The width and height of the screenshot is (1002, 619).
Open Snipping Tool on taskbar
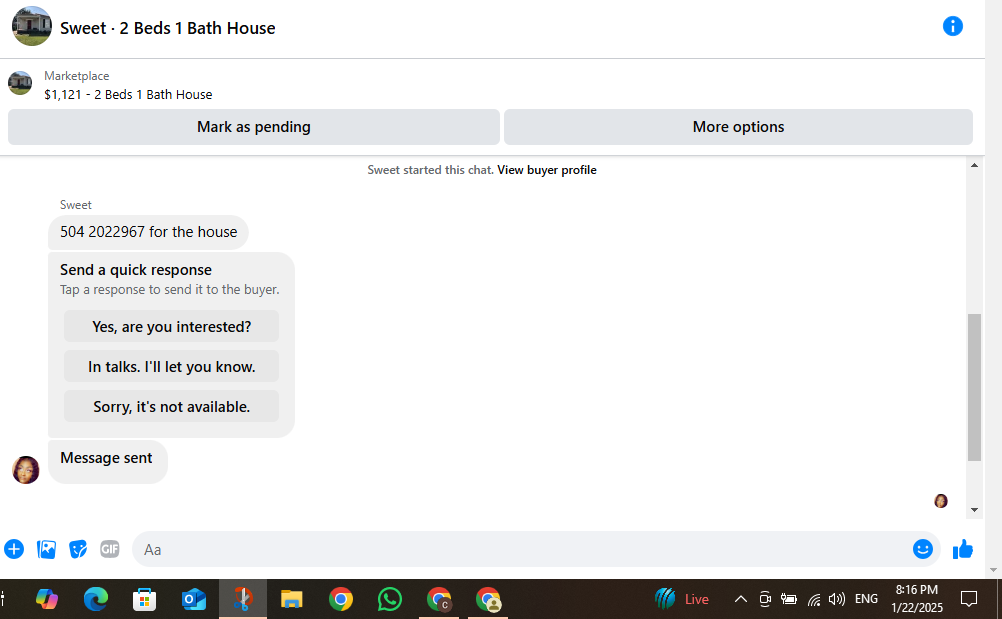point(243,599)
